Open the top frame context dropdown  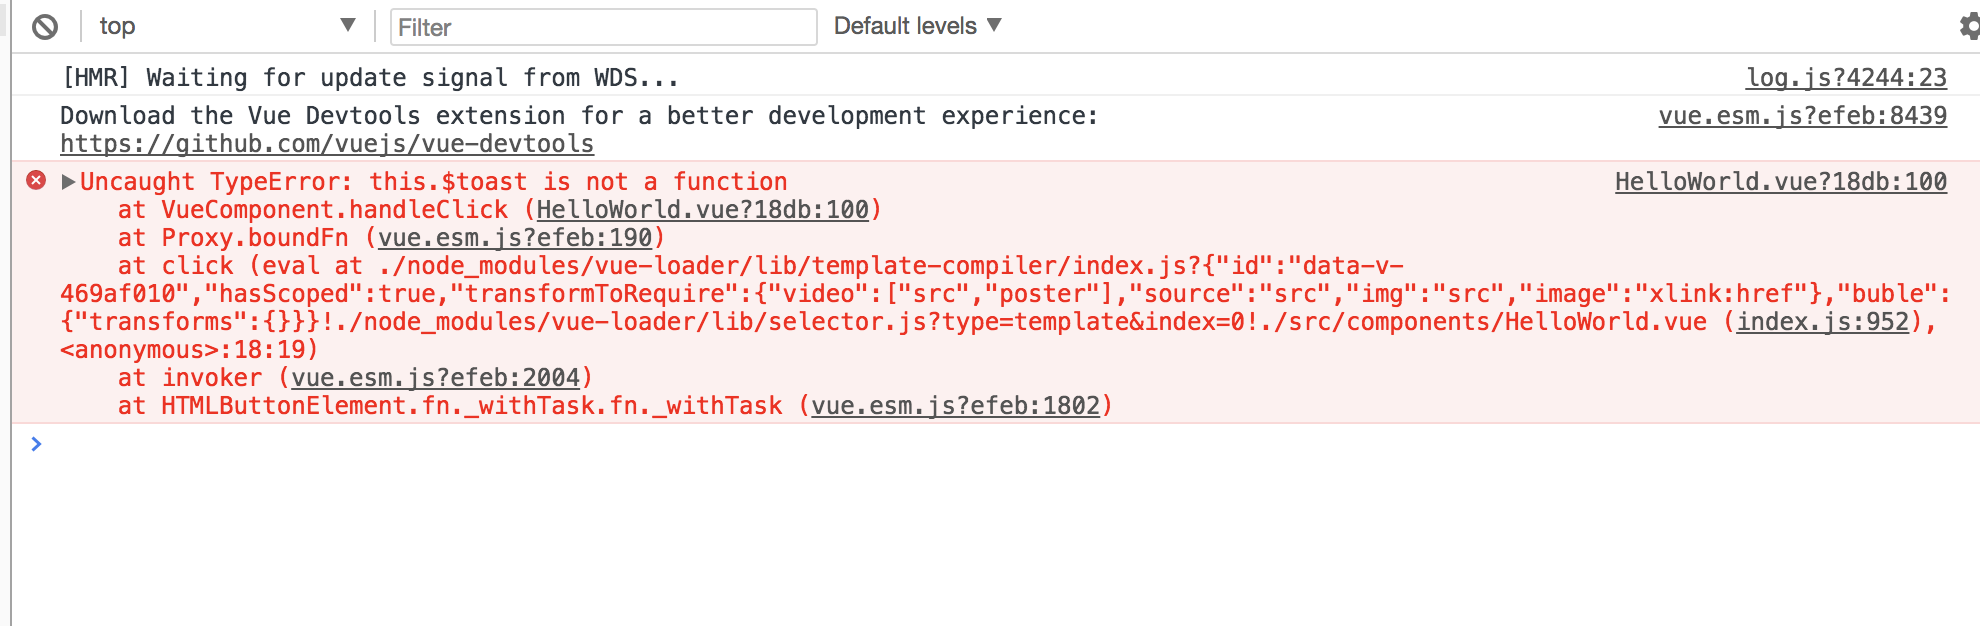click(x=230, y=26)
